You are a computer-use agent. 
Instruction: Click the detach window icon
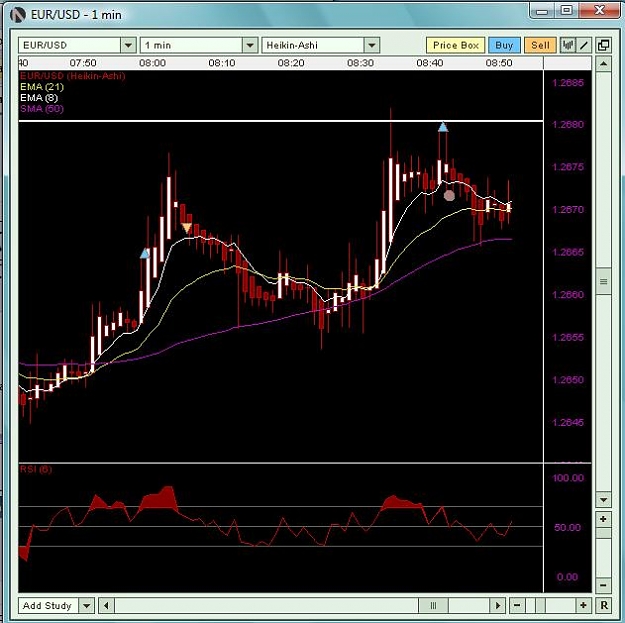pos(603,45)
